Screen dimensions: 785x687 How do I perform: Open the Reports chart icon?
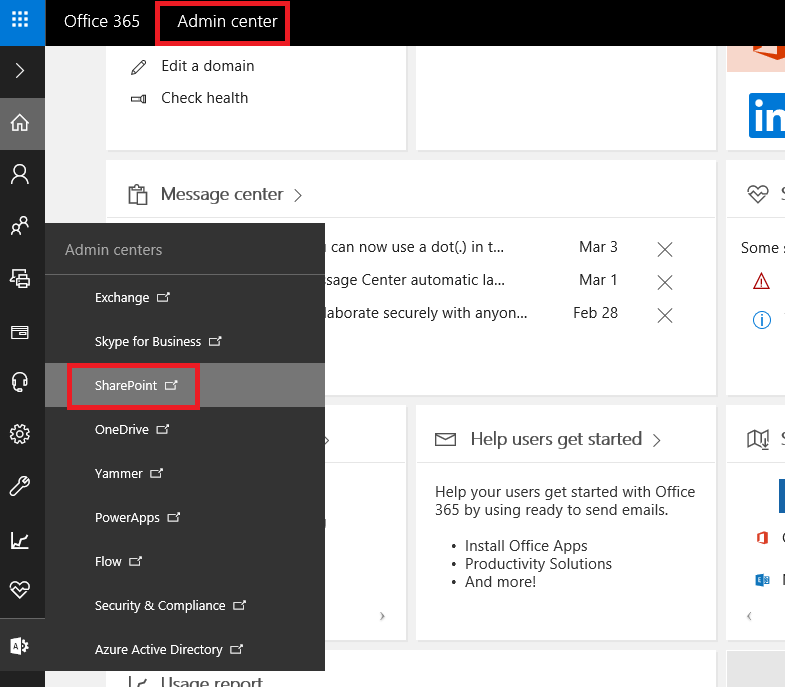click(x=20, y=540)
